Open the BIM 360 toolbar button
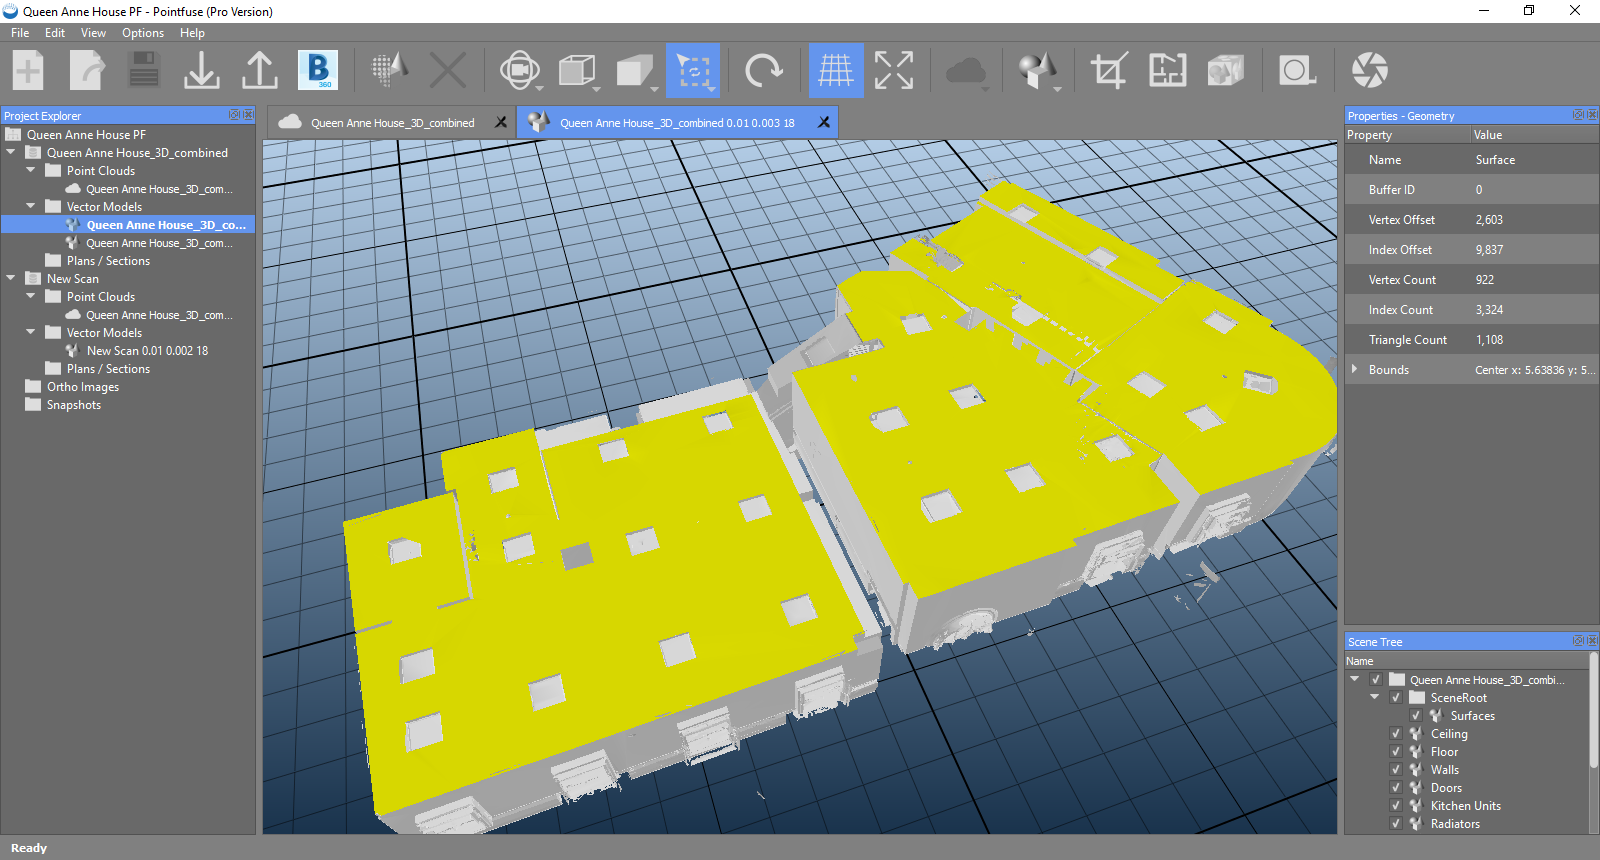Screen dimensions: 1600x860 pos(318,71)
